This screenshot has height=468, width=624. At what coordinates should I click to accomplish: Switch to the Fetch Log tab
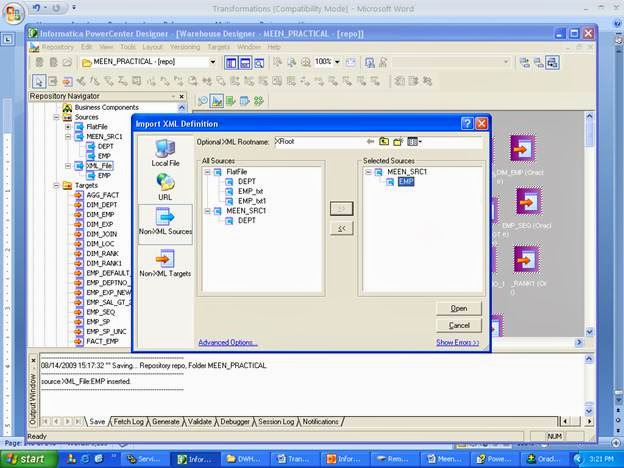pos(128,421)
